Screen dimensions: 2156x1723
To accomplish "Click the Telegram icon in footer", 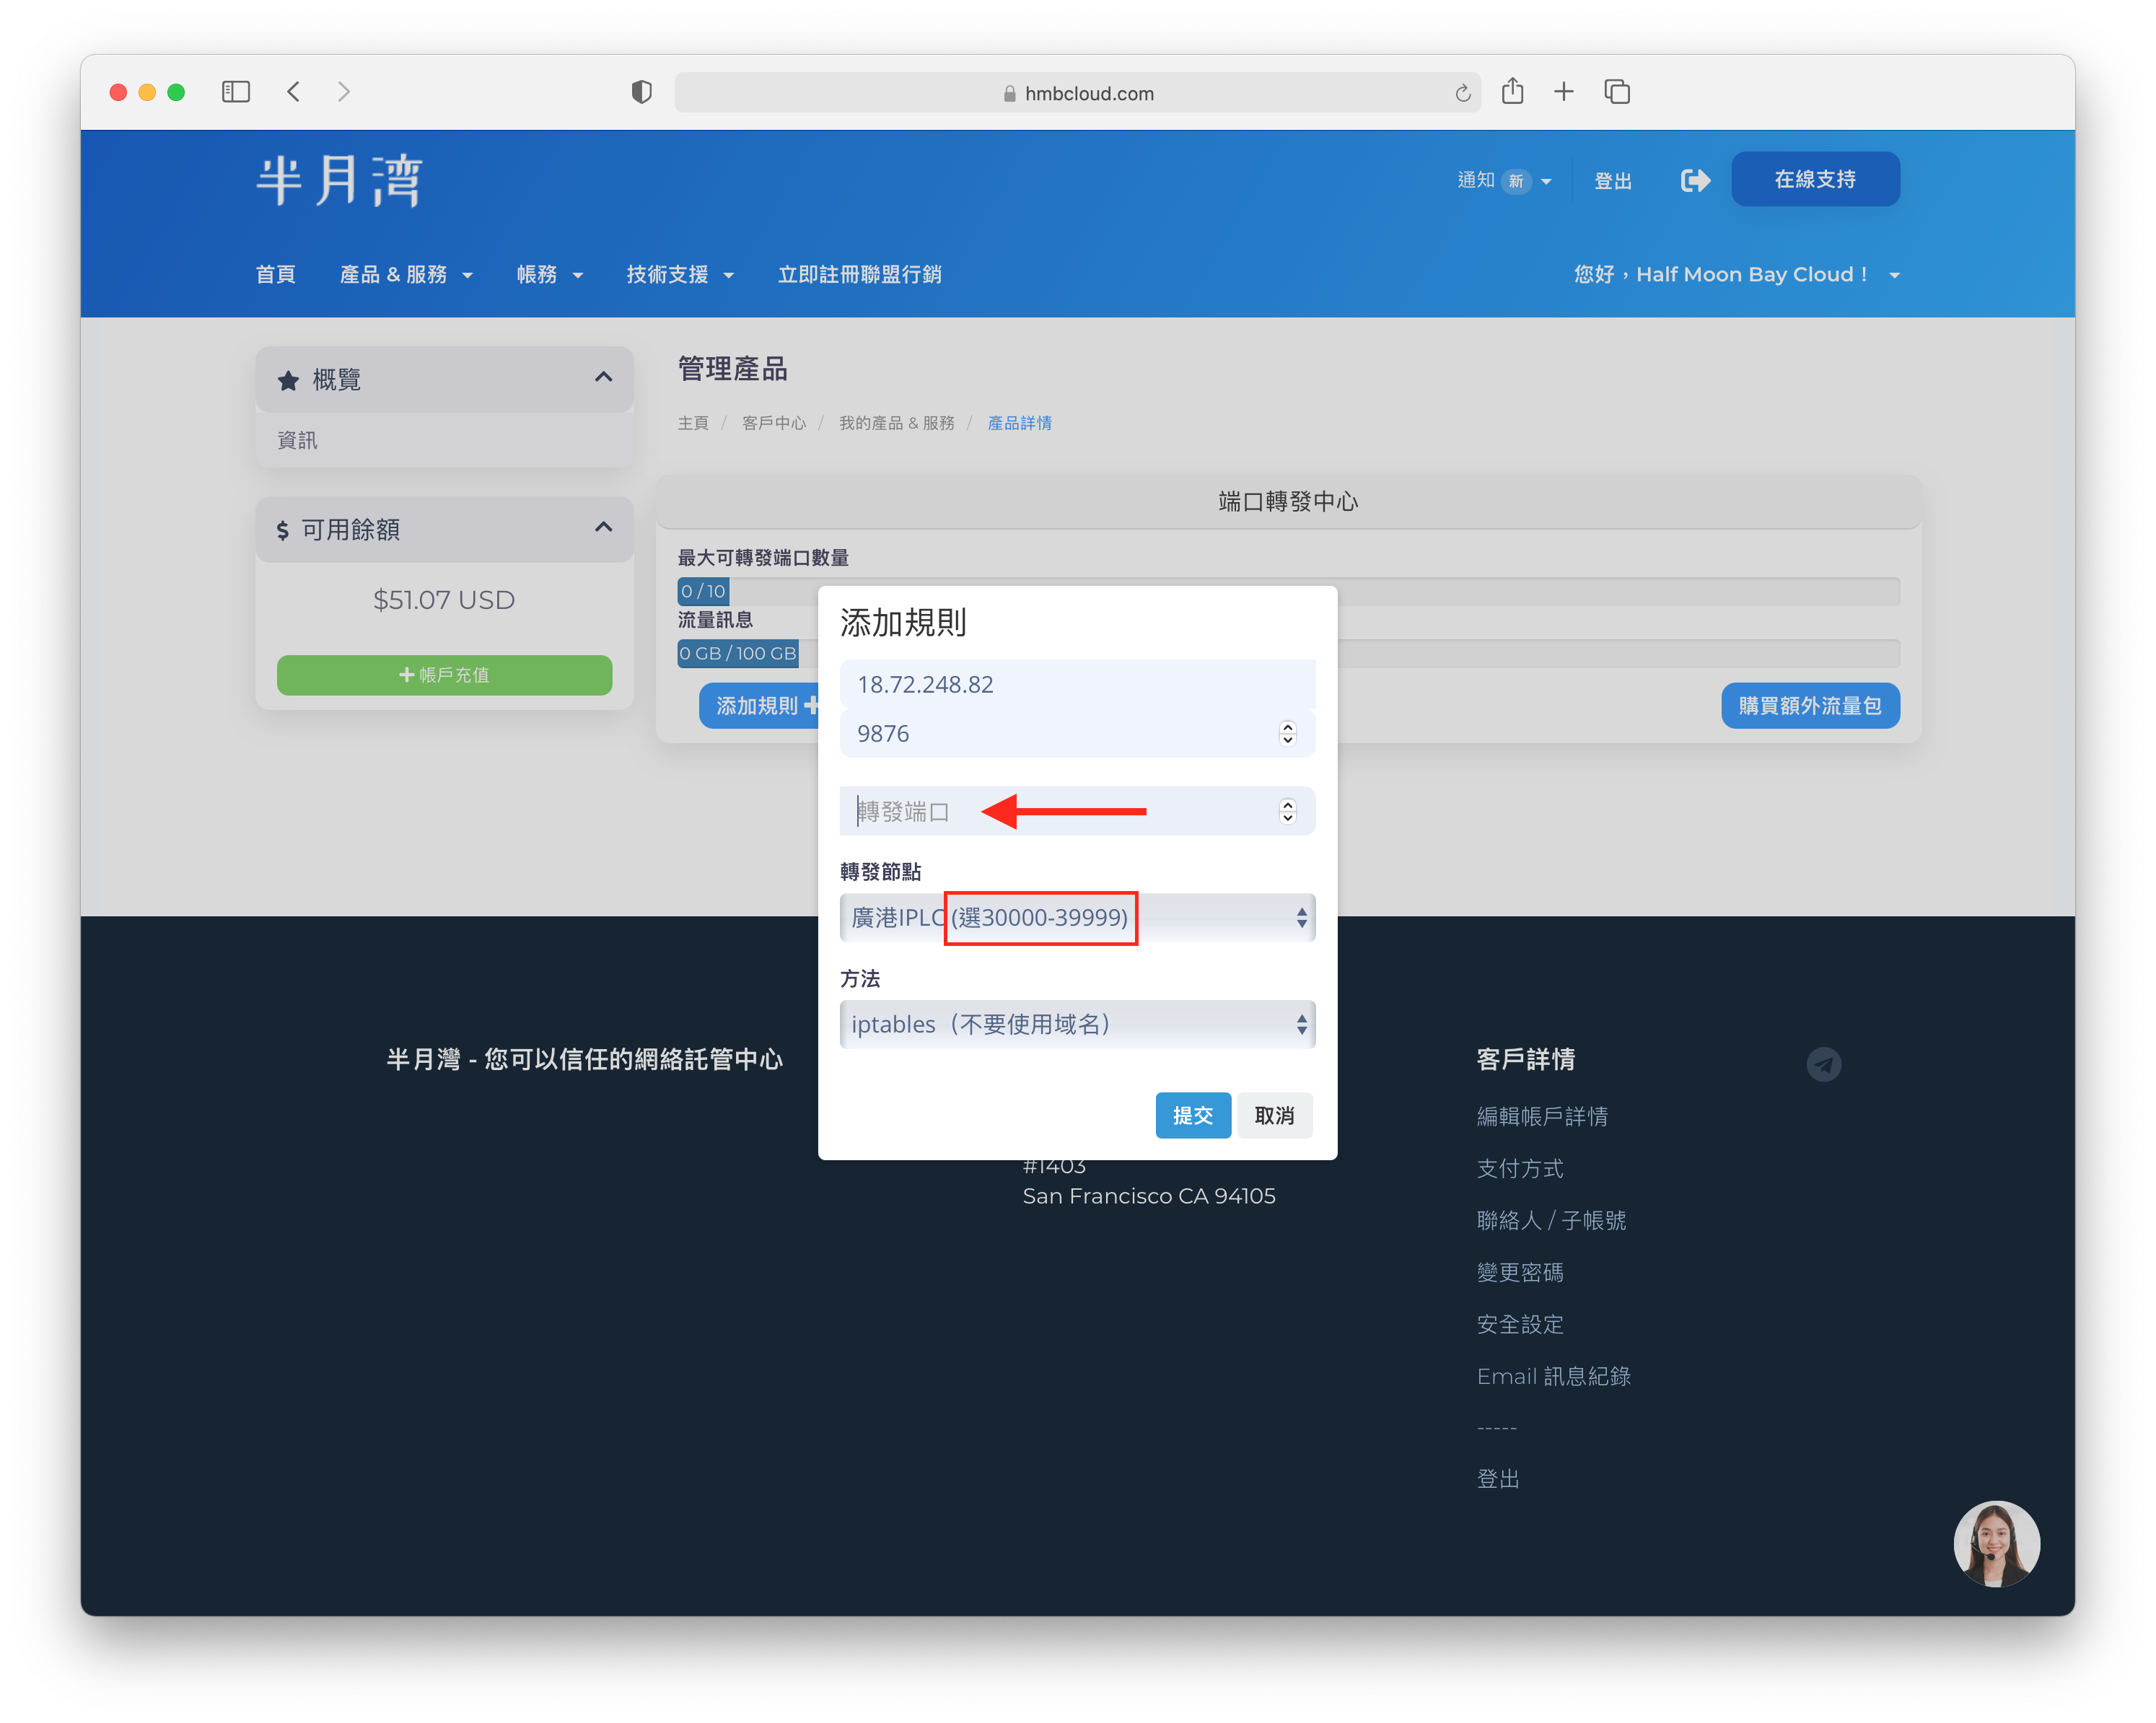I will tap(1823, 1064).
